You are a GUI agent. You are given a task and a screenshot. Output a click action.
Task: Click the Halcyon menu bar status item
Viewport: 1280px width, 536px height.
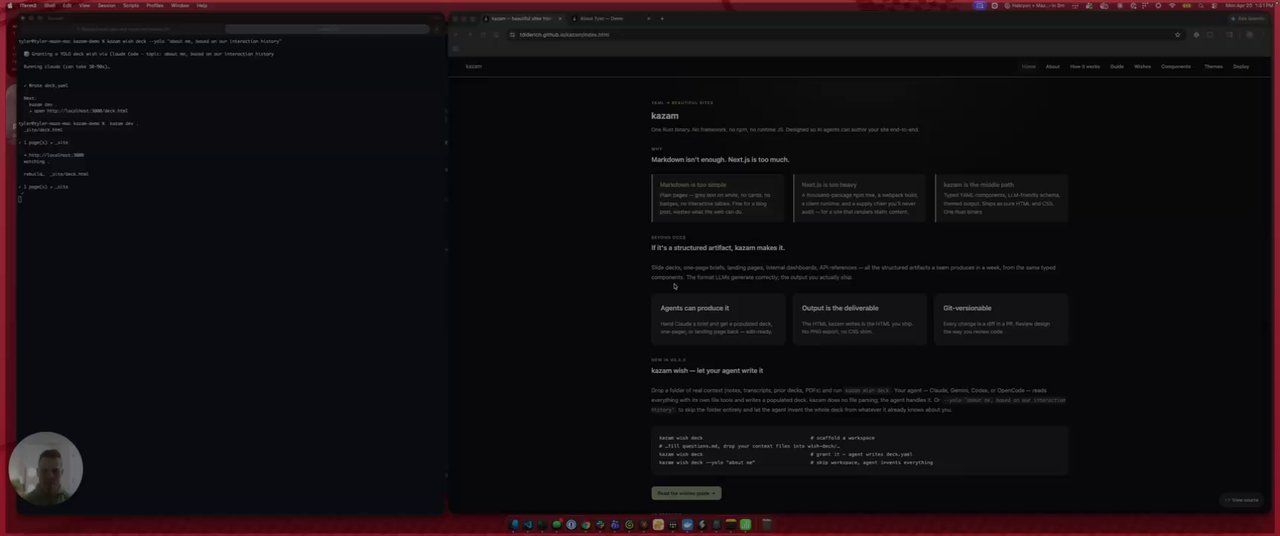point(1033,5)
